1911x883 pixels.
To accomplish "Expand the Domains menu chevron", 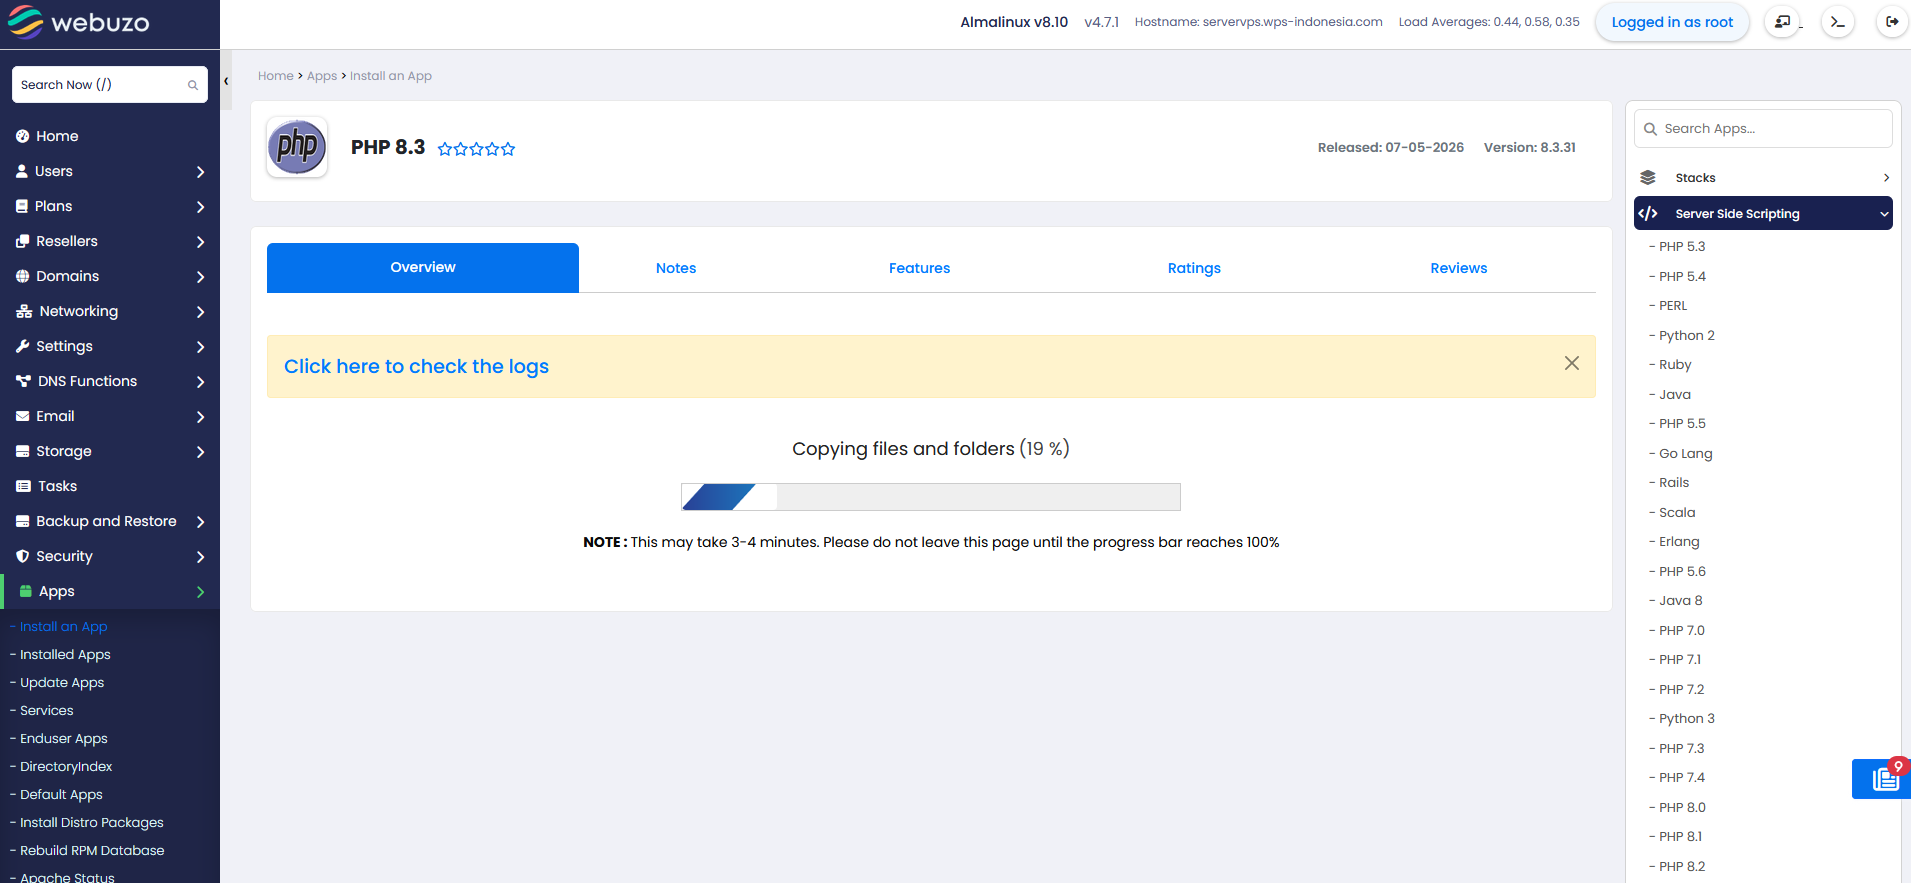I will click(x=200, y=277).
